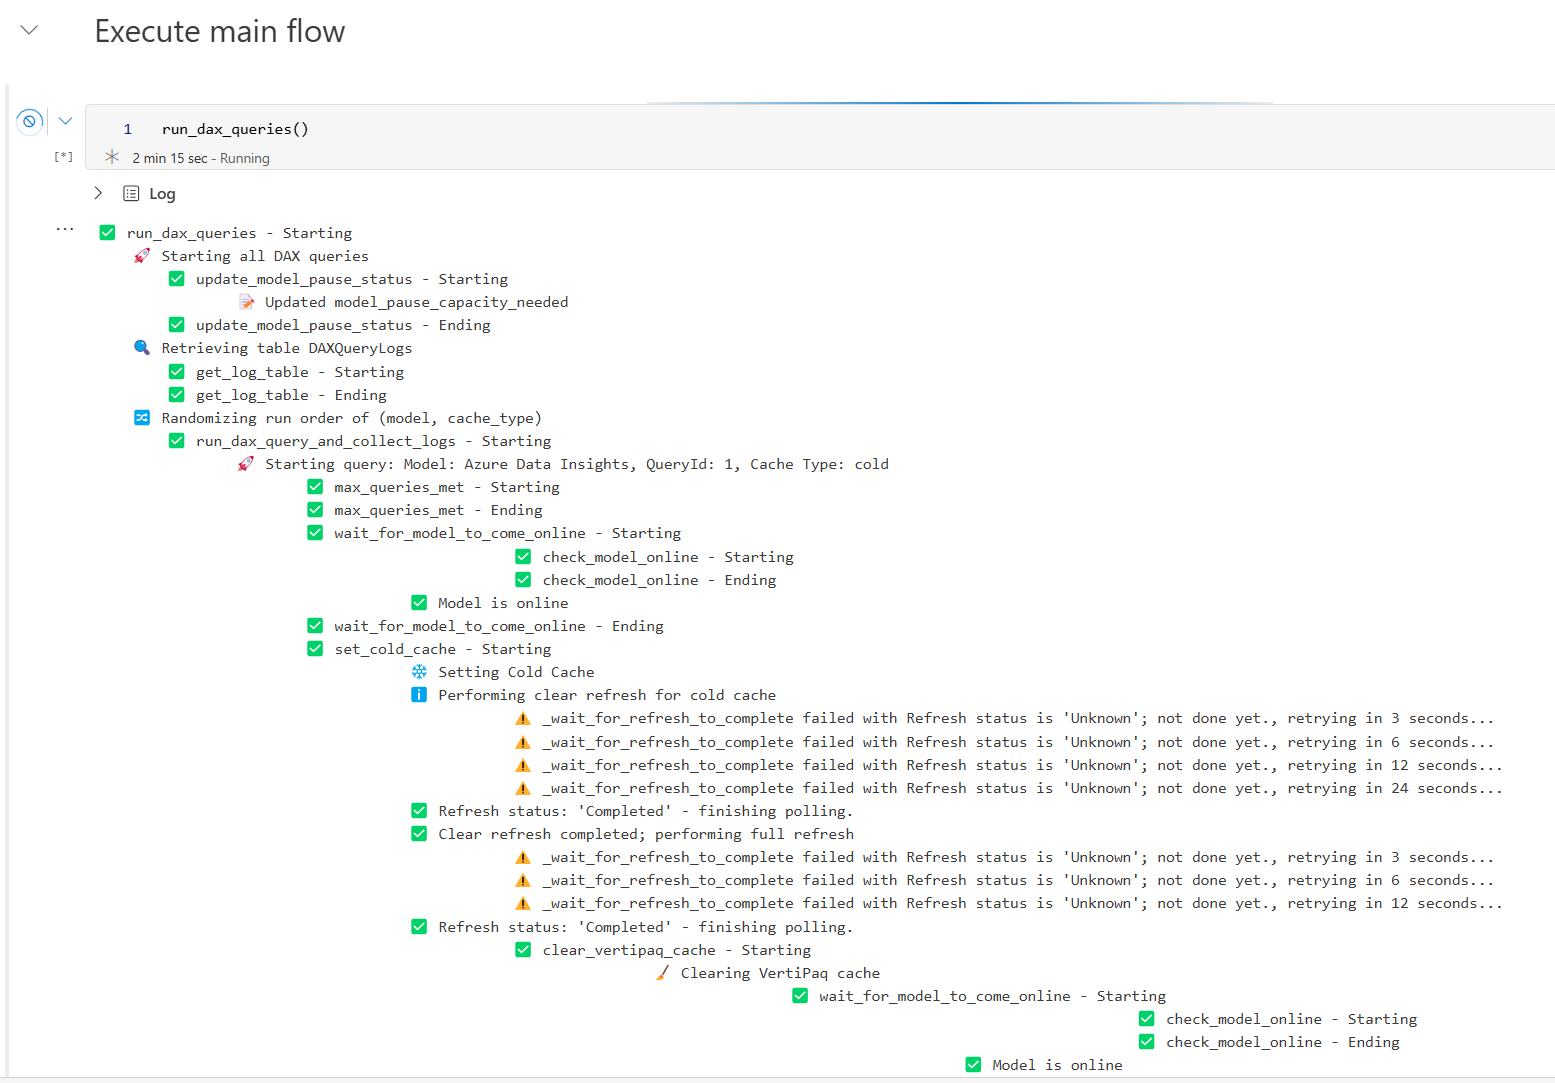Image resolution: width=1555 pixels, height=1083 pixels.
Task: Click the running spinner status indicator
Action: click(112, 157)
